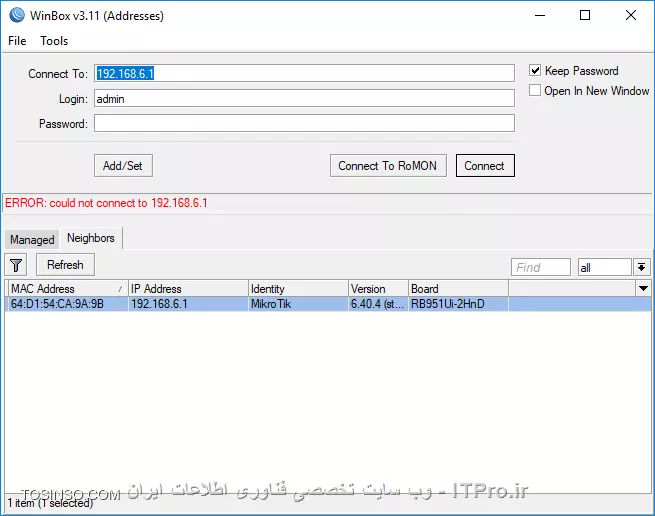Viewport: 655px width, 516px height.
Task: Click the Version column header
Action: [x=378, y=288]
